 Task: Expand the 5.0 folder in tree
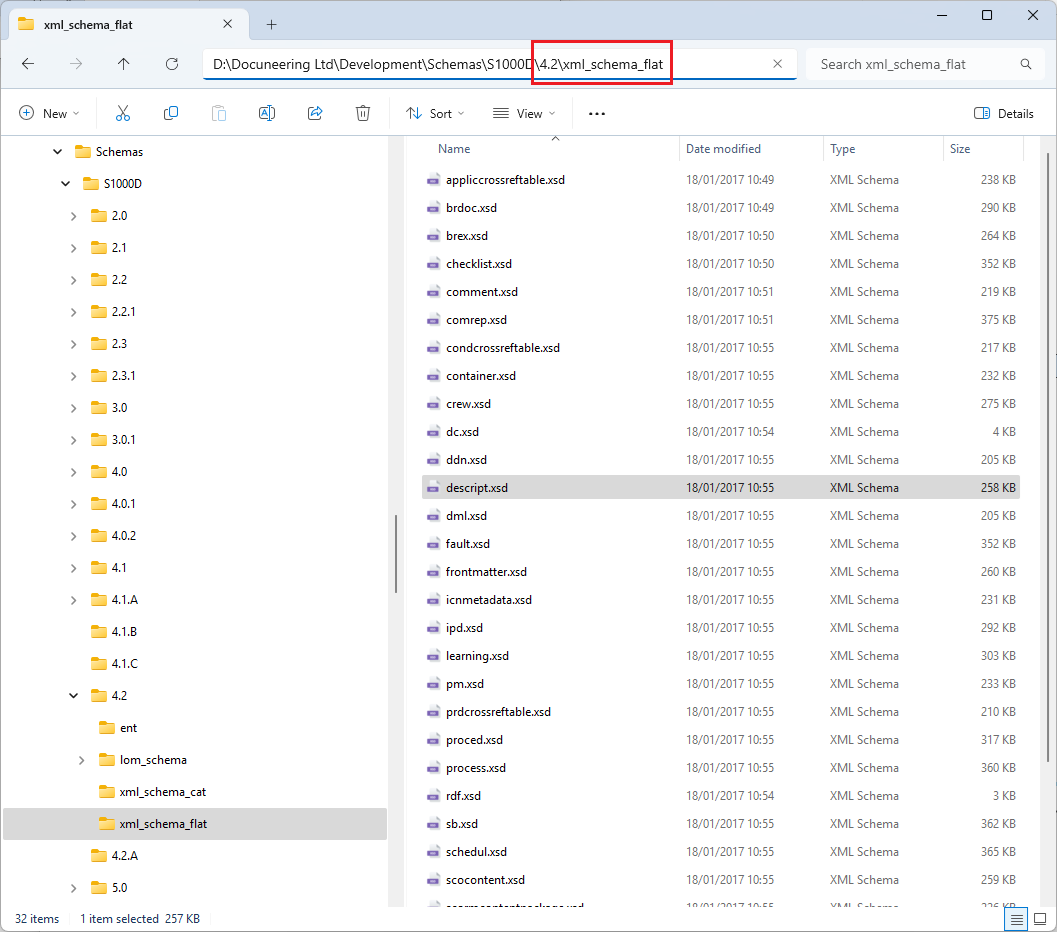(74, 888)
